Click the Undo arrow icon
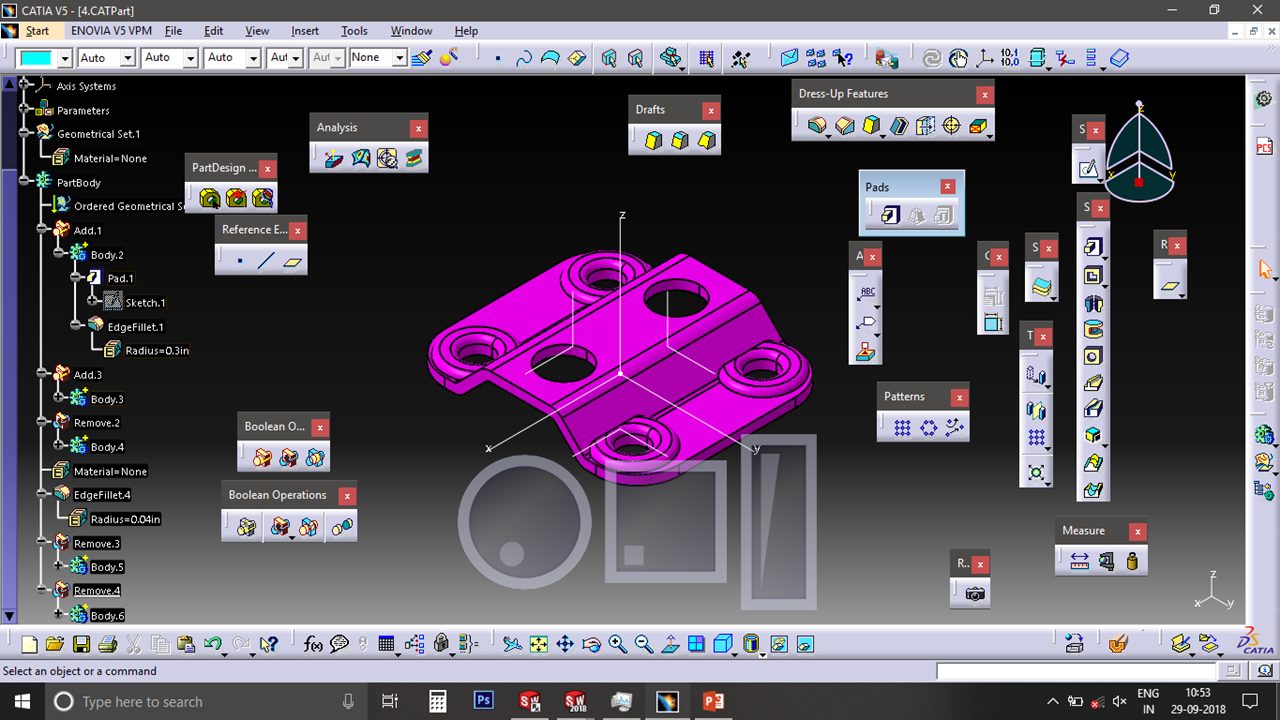Viewport: 1280px width, 720px height. point(212,644)
